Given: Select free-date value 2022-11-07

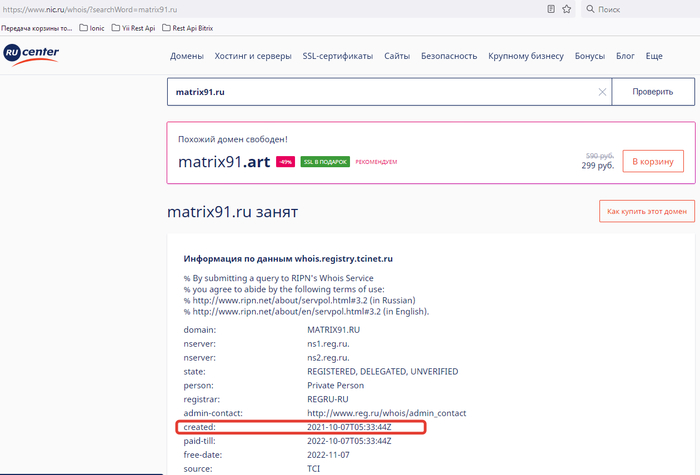Looking at the screenshot, I should click(x=328, y=455).
